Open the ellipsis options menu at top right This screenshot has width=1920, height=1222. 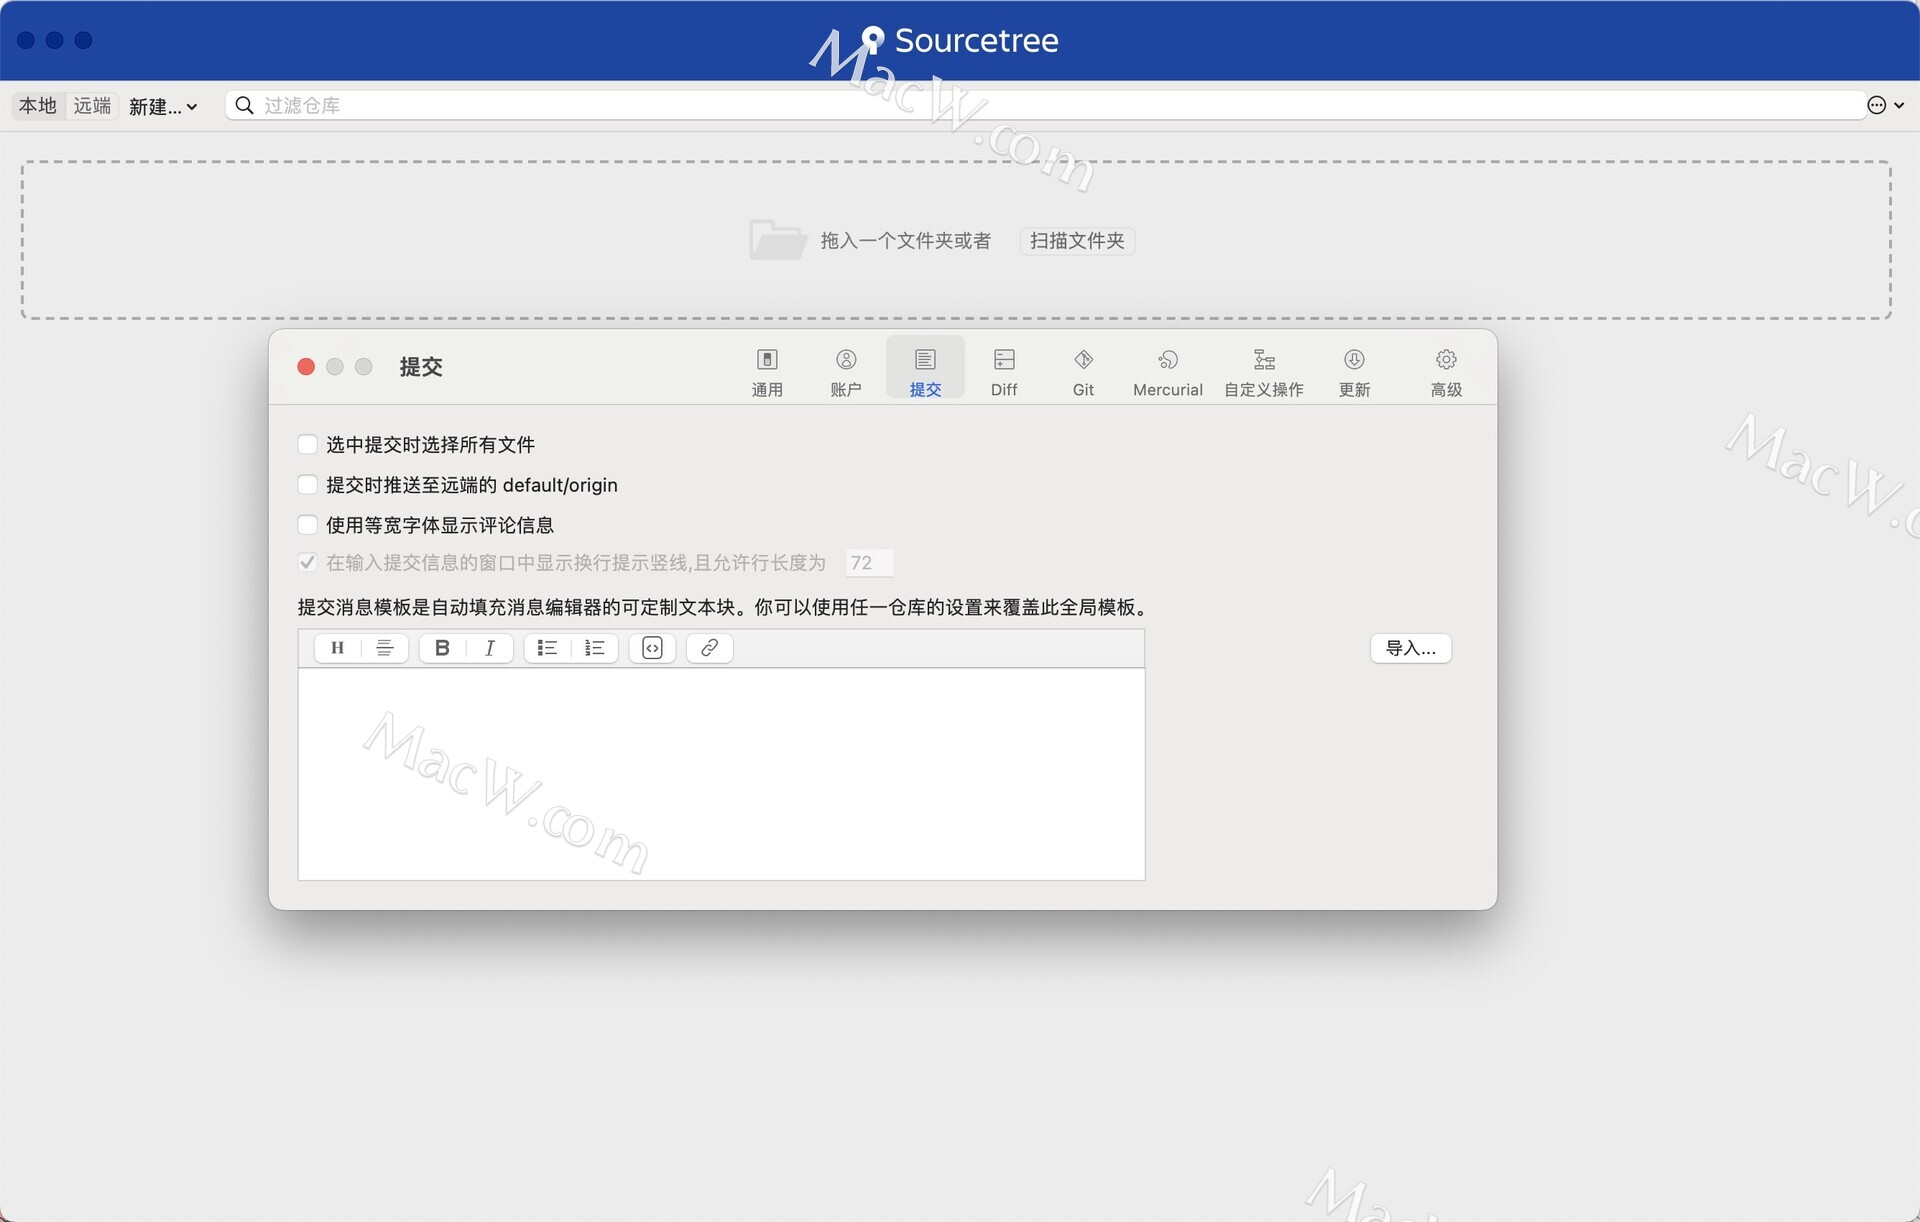click(1885, 105)
